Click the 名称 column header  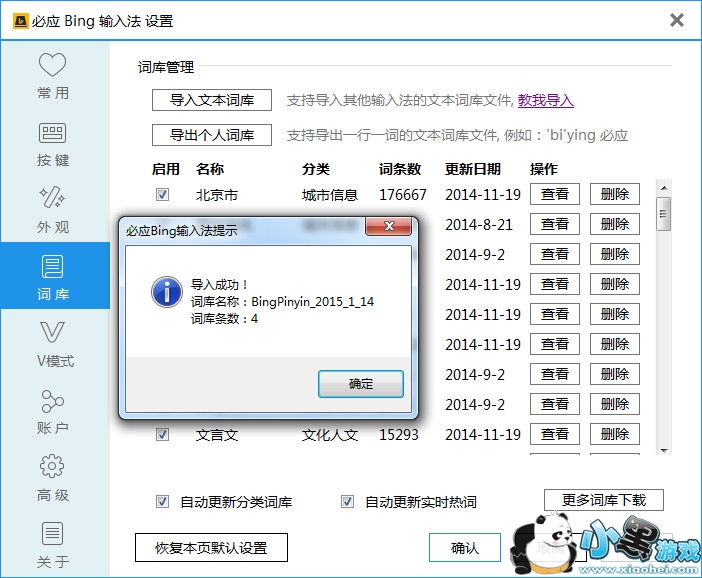click(210, 169)
